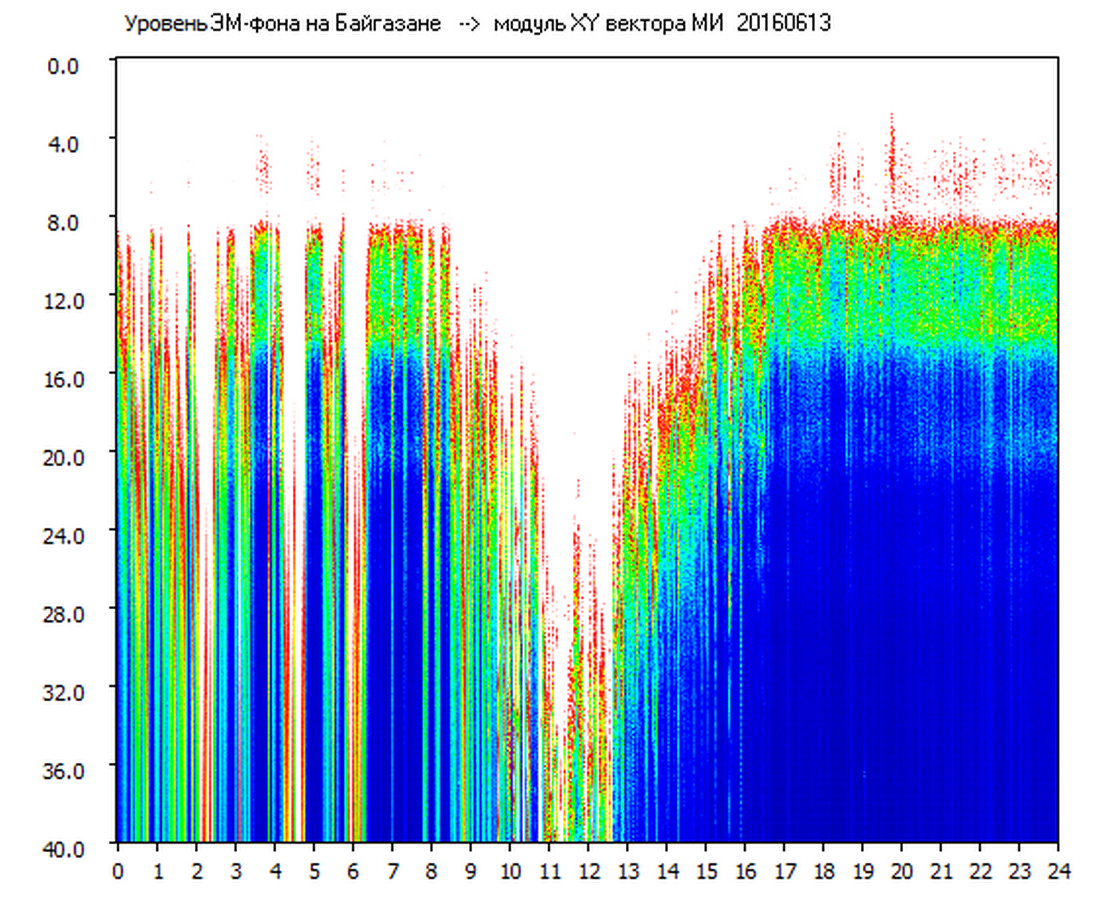
Task: Click the x-axis hour label 18
Action: 823,870
